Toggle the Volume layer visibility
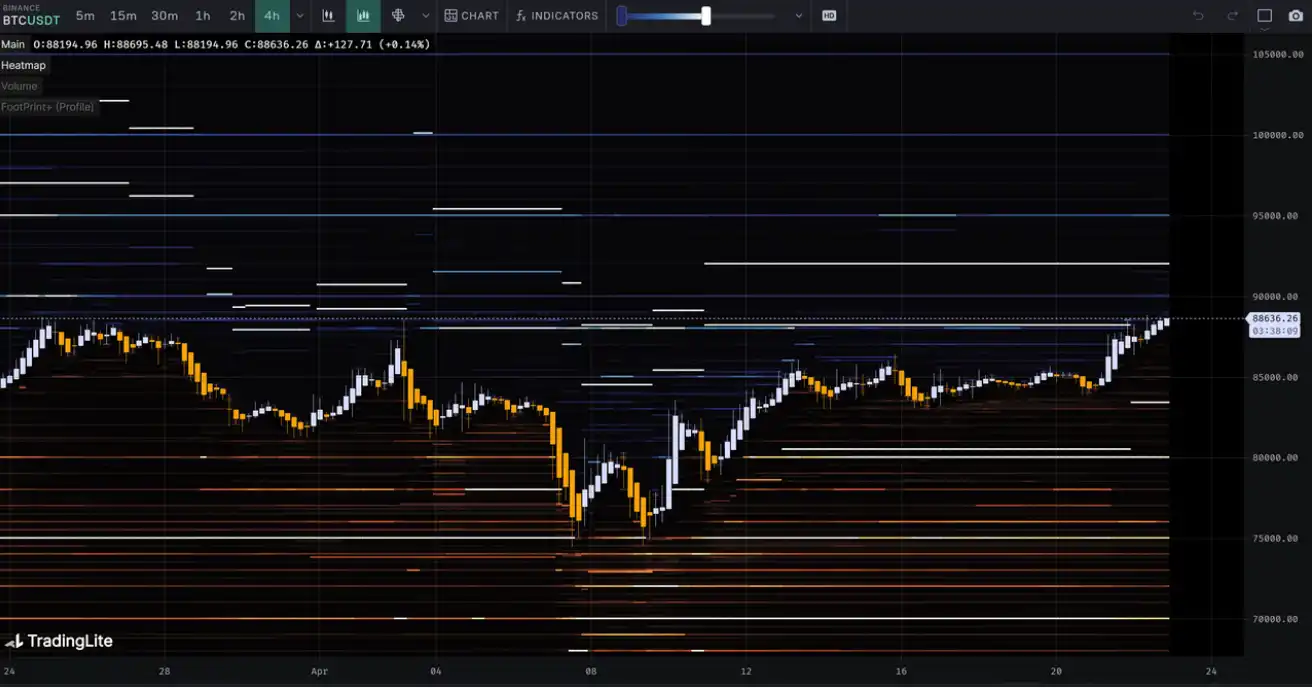Screen dimensions: 1314x688 19,86
